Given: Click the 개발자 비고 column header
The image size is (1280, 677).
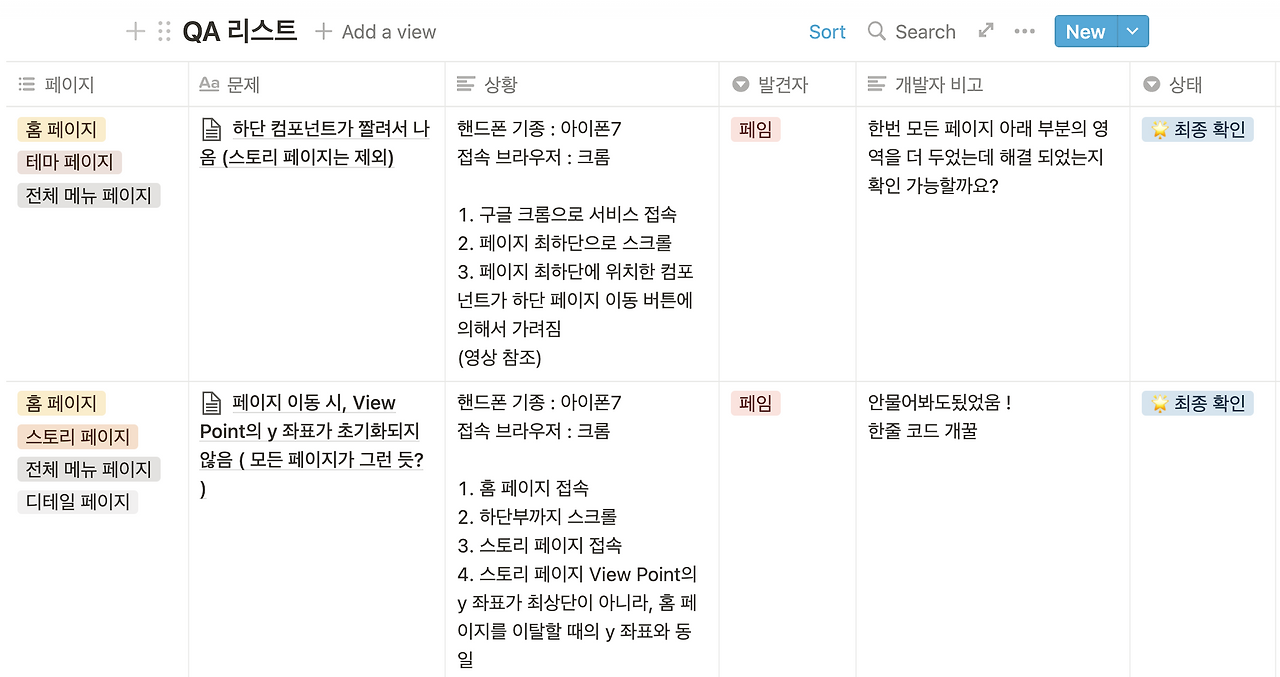Looking at the screenshot, I should click(993, 85).
